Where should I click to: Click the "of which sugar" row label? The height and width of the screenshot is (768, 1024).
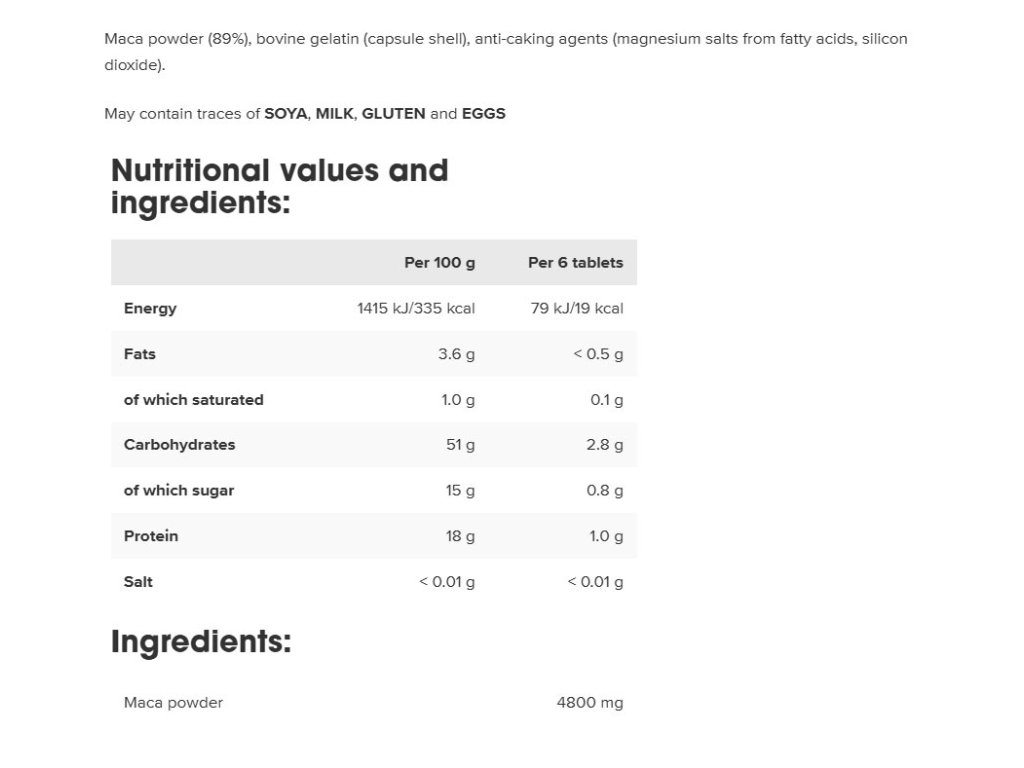point(179,491)
